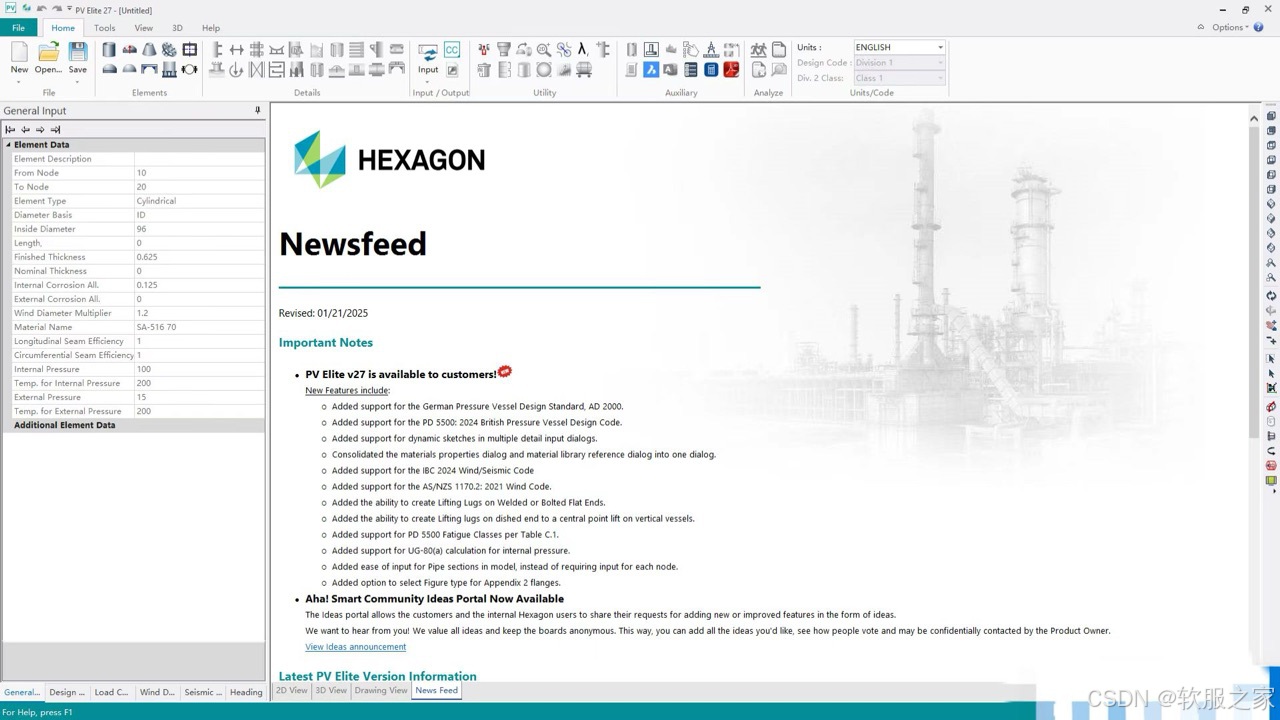Open the Help ribbon tab
The image size is (1280, 720).
(211, 28)
